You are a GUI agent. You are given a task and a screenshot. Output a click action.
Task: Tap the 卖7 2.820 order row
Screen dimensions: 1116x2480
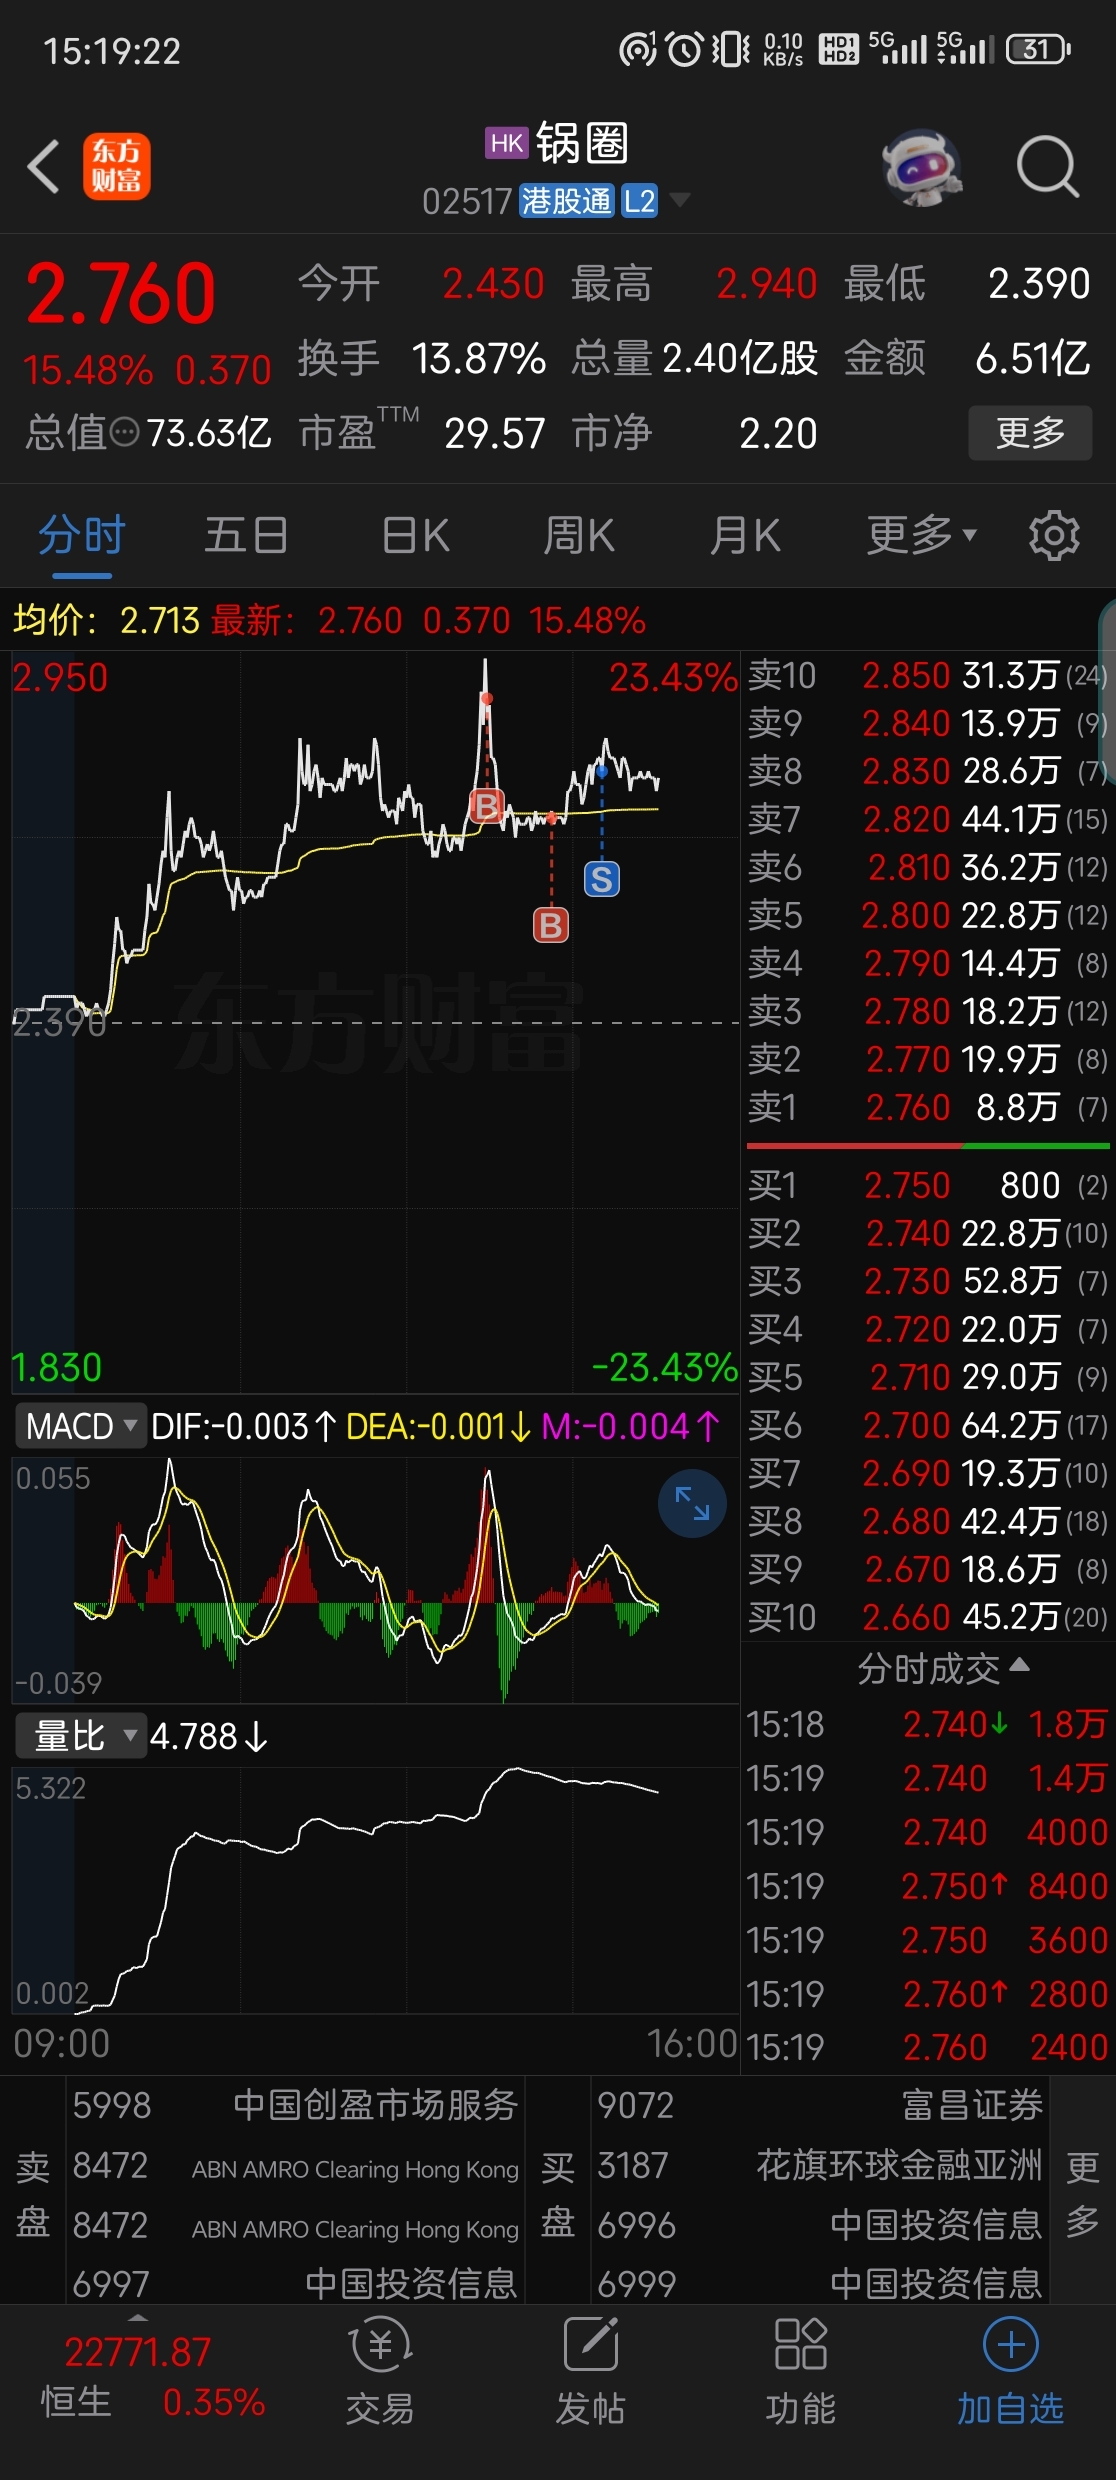click(928, 819)
